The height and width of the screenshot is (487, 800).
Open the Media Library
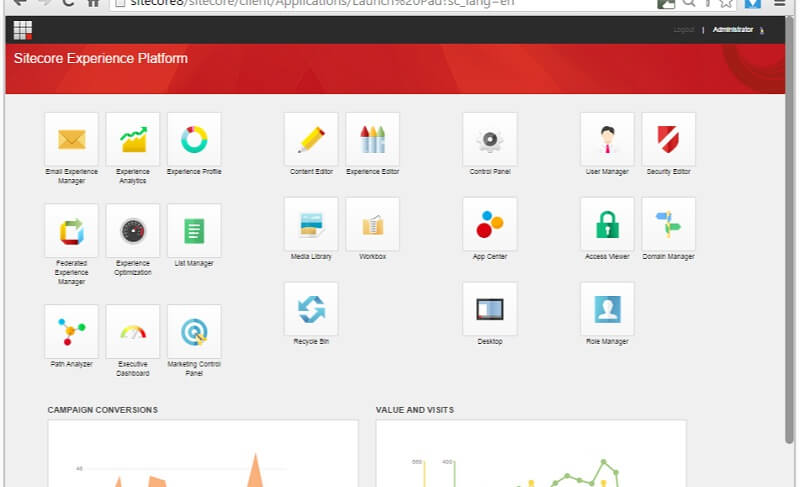pyautogui.click(x=311, y=224)
